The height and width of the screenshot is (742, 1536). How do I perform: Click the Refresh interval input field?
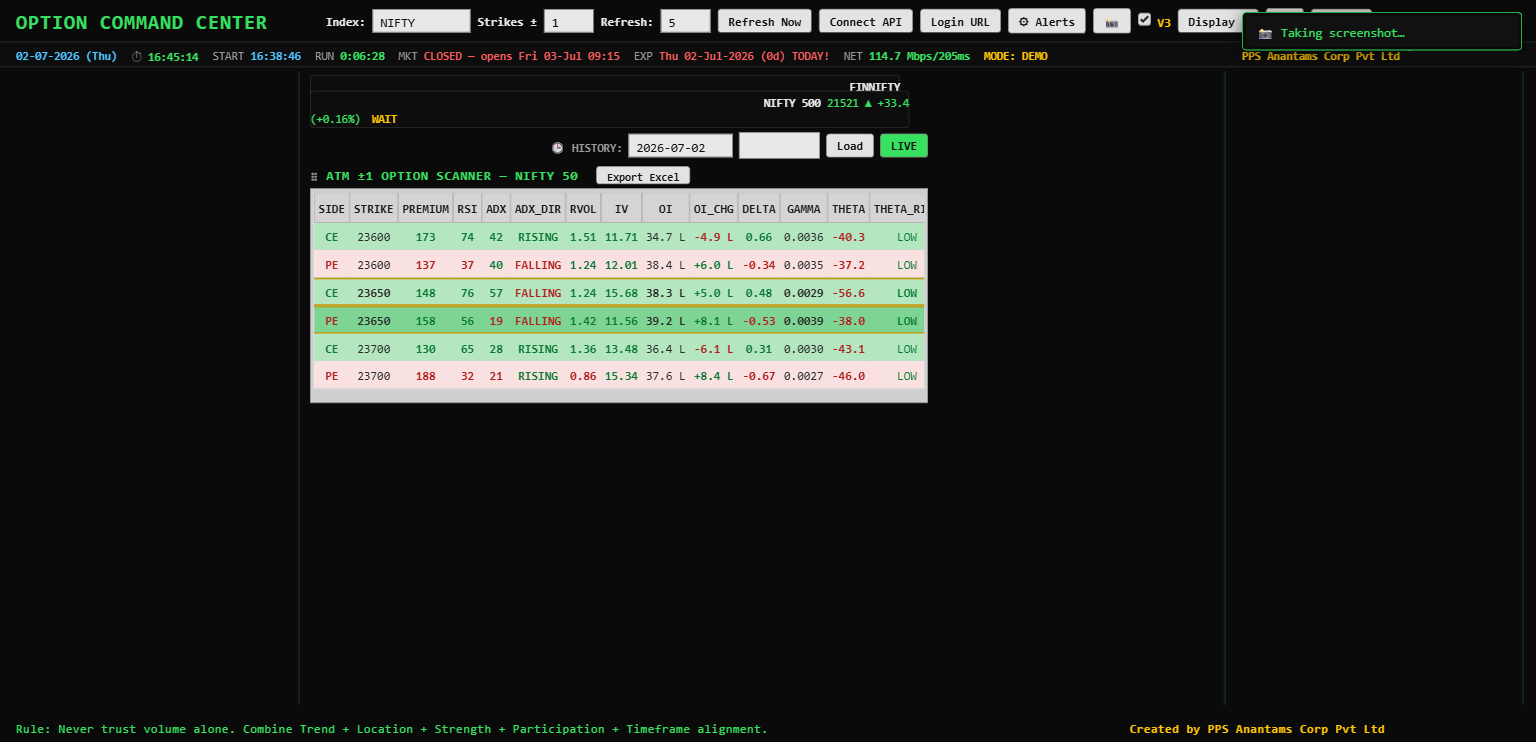[685, 21]
